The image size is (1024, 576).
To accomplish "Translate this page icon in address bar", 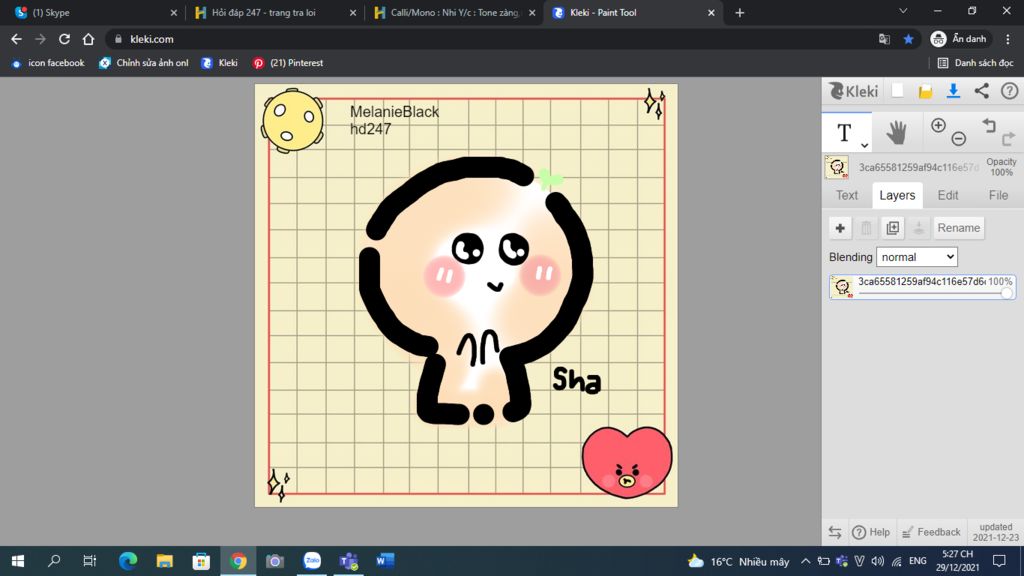I will tap(884, 39).
